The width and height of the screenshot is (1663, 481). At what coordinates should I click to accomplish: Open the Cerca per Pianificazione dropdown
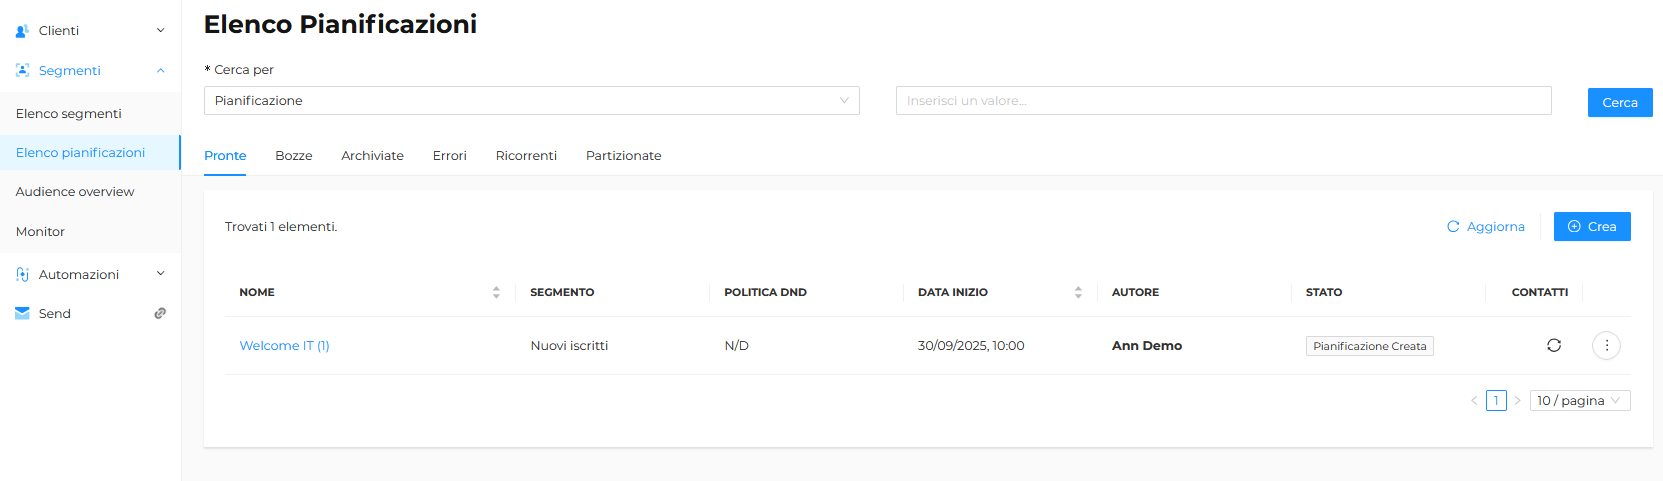532,100
